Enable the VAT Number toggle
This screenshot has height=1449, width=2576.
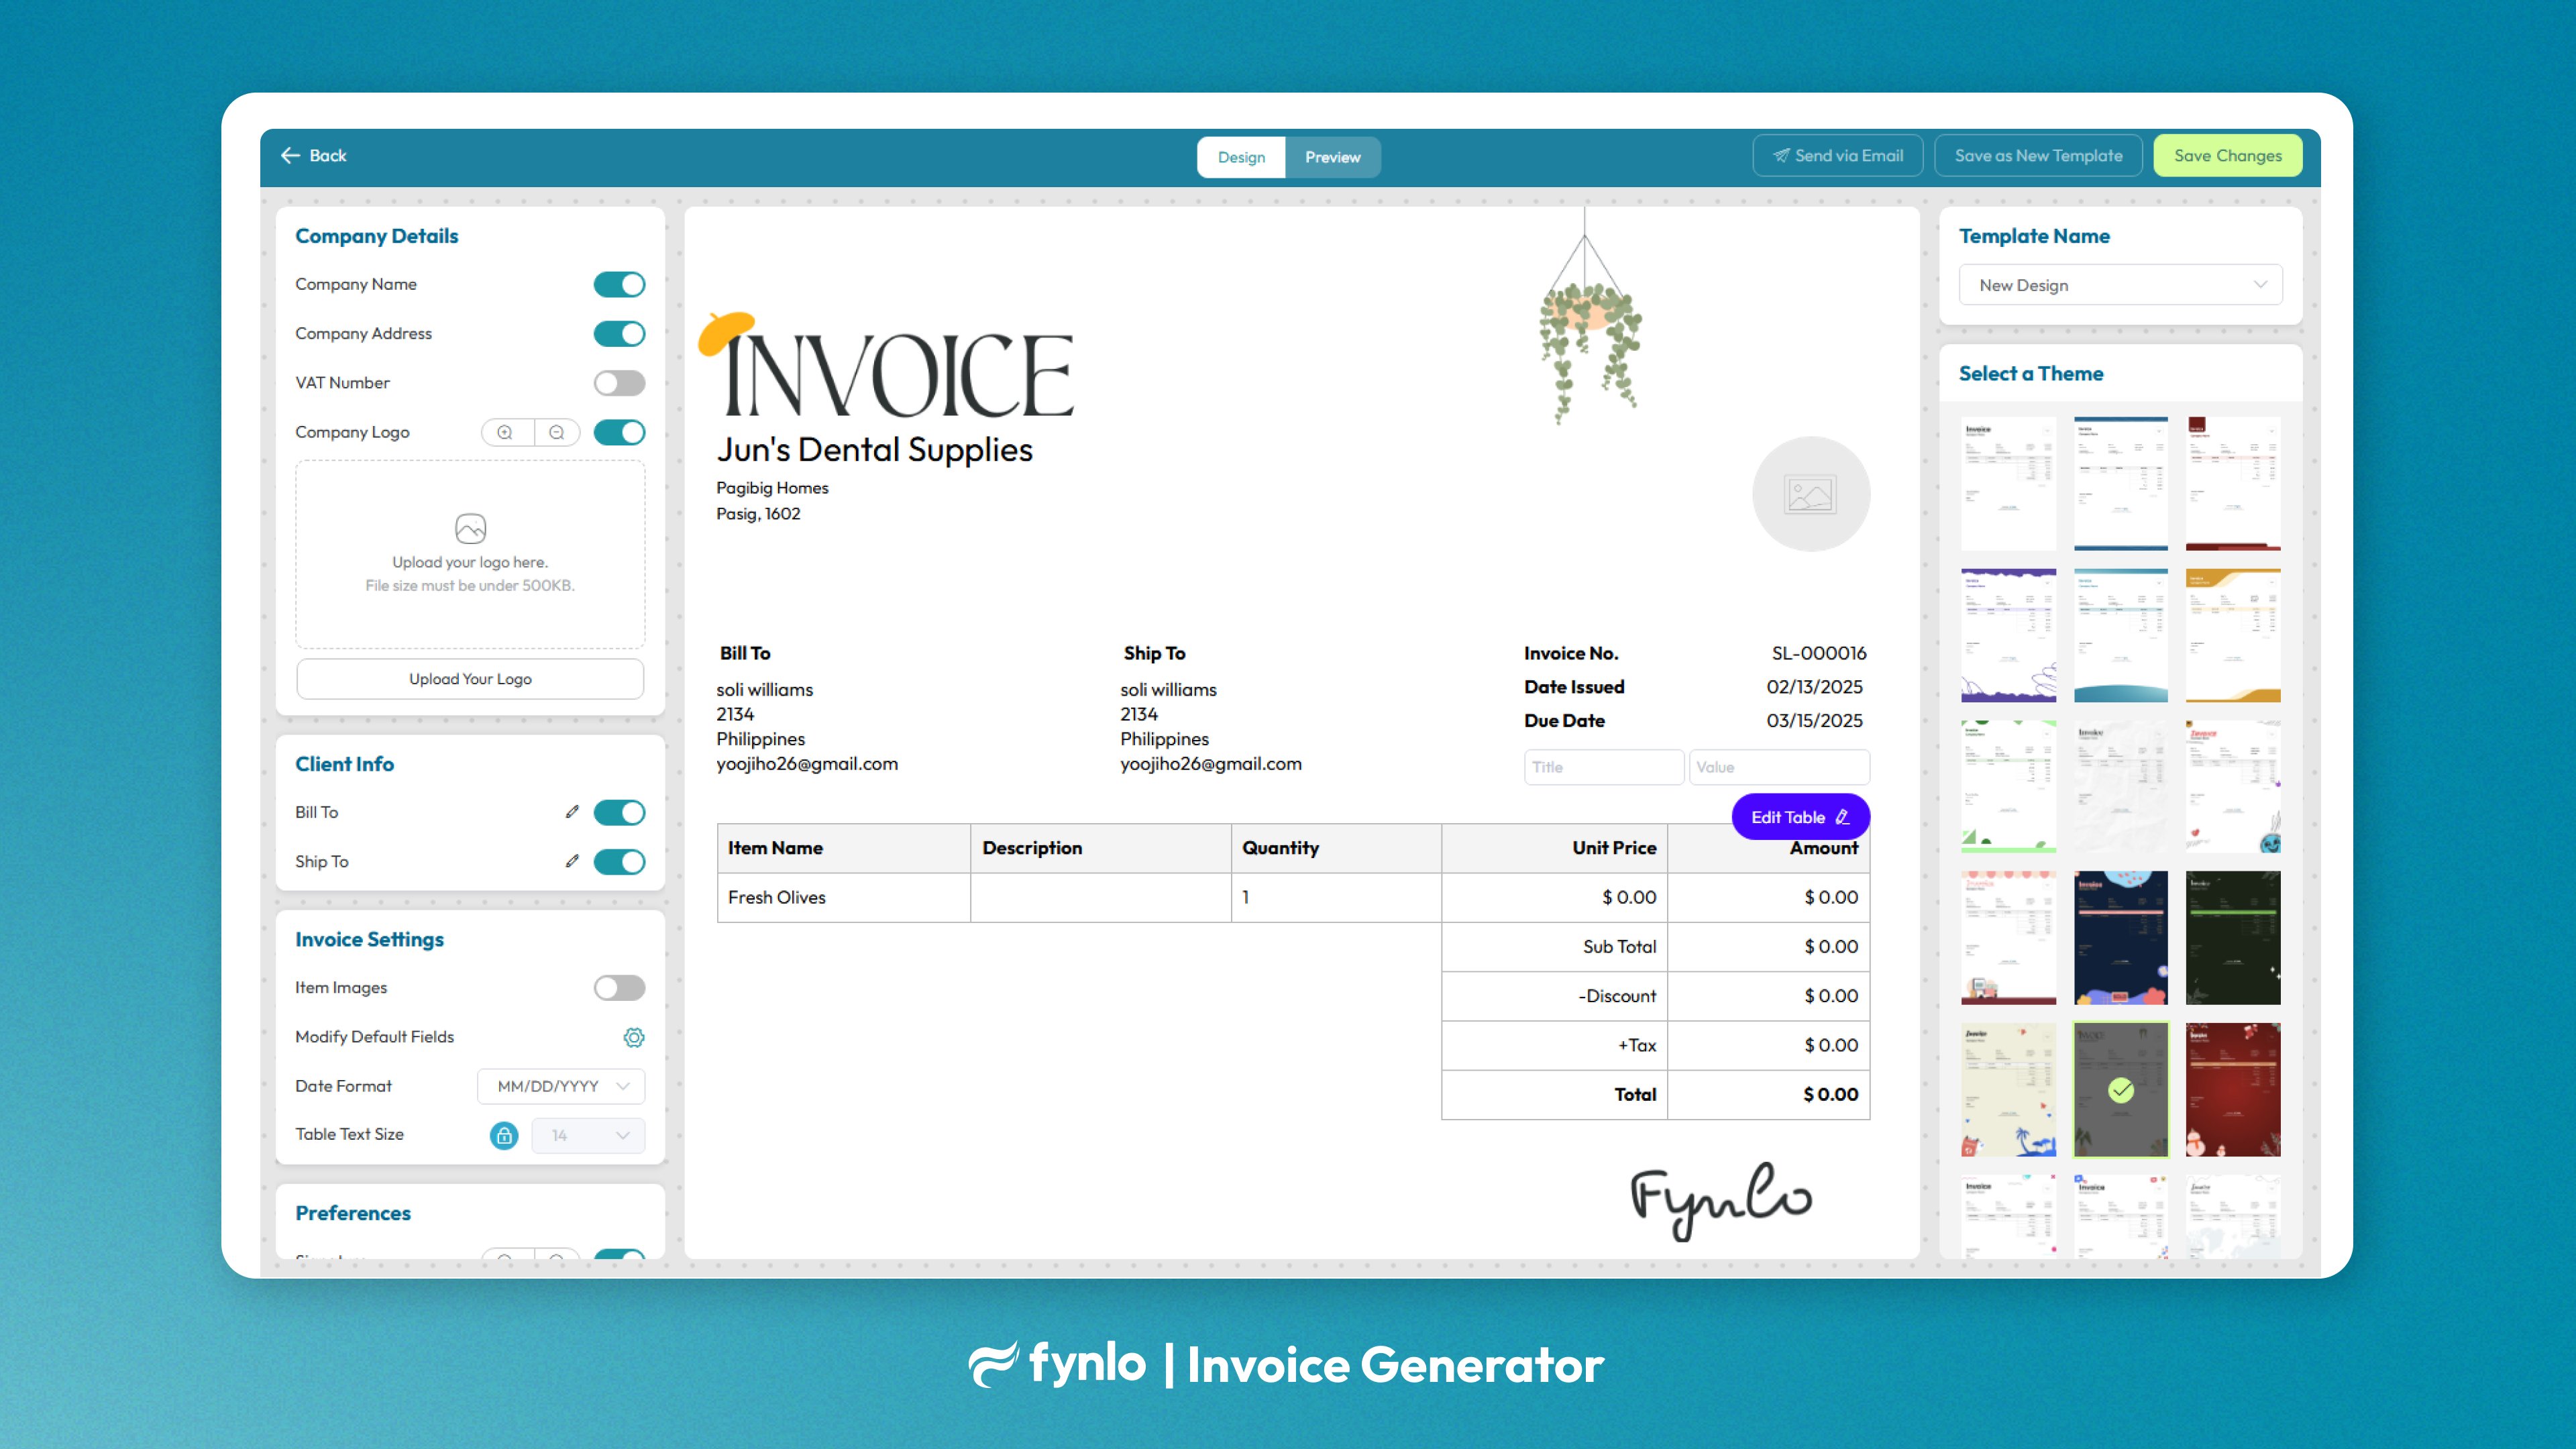pos(619,383)
